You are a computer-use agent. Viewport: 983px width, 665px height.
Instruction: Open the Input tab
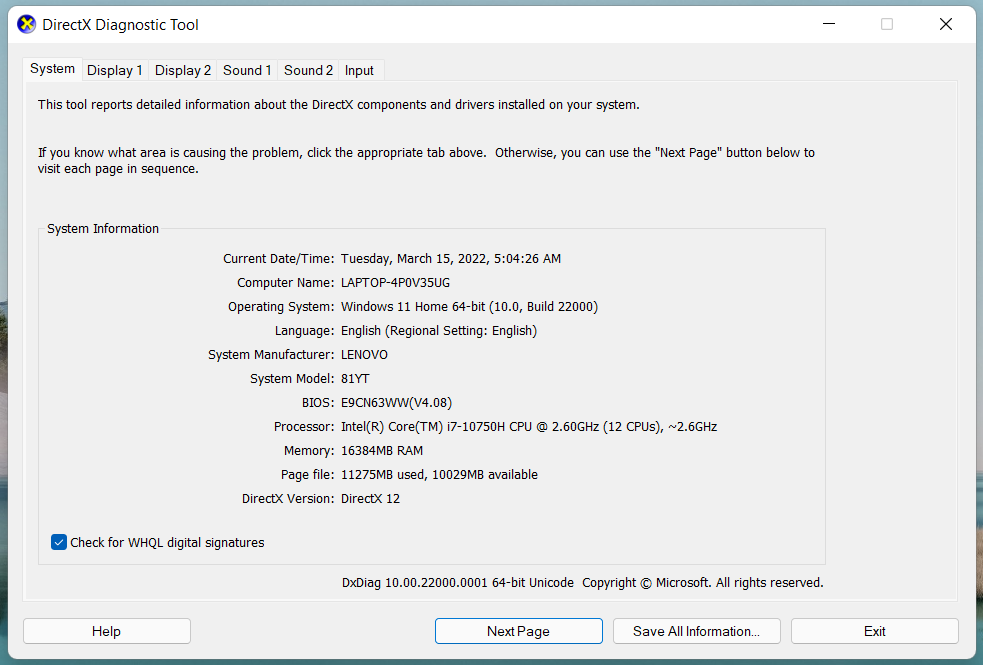pyautogui.click(x=359, y=70)
